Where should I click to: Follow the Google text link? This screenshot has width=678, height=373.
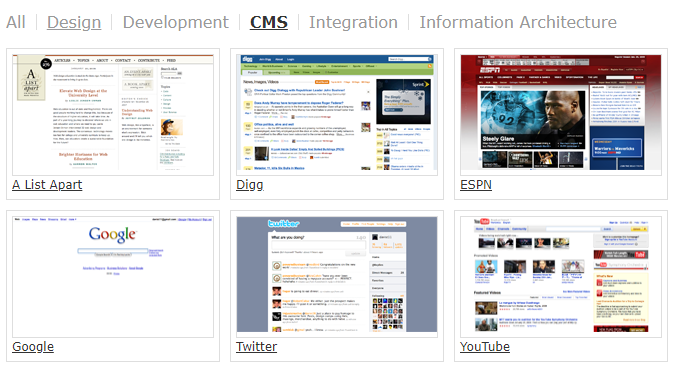[33, 347]
